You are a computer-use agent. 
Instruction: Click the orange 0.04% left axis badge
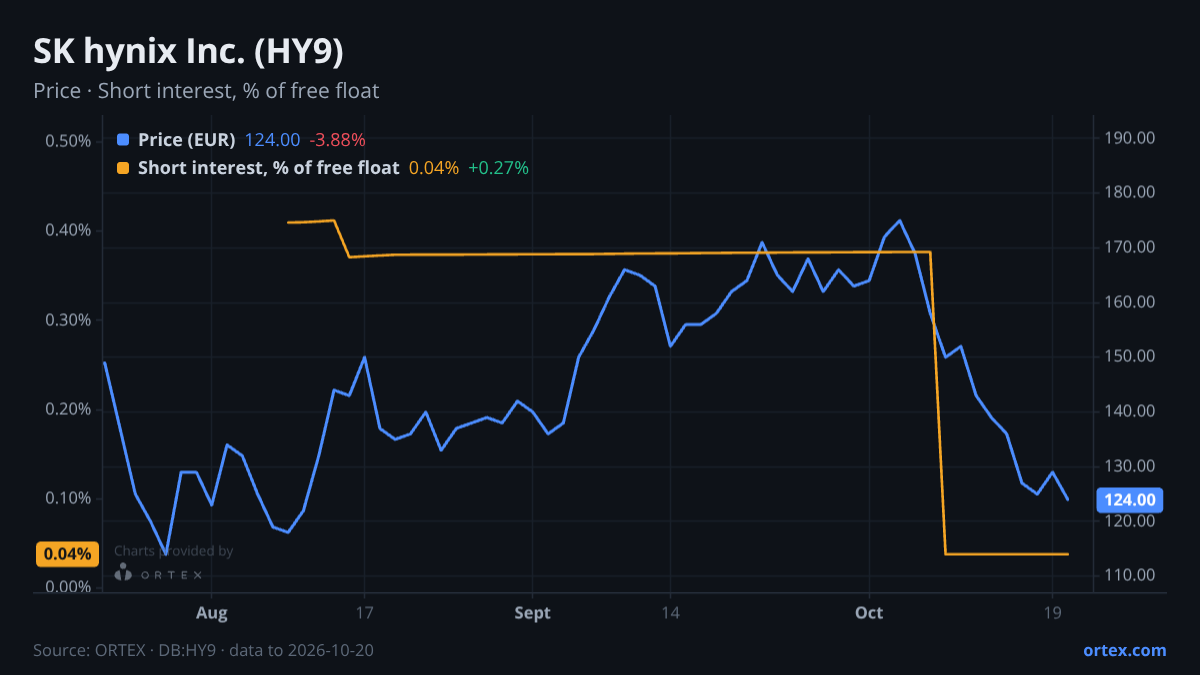pos(68,554)
